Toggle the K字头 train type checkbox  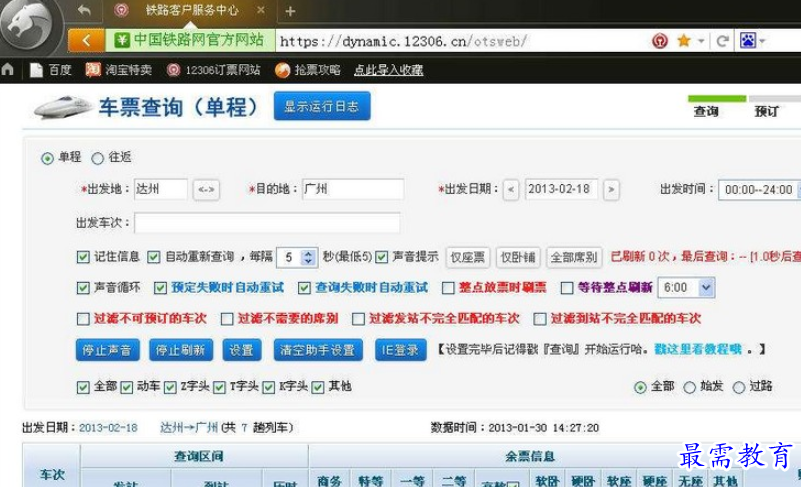pos(269,387)
